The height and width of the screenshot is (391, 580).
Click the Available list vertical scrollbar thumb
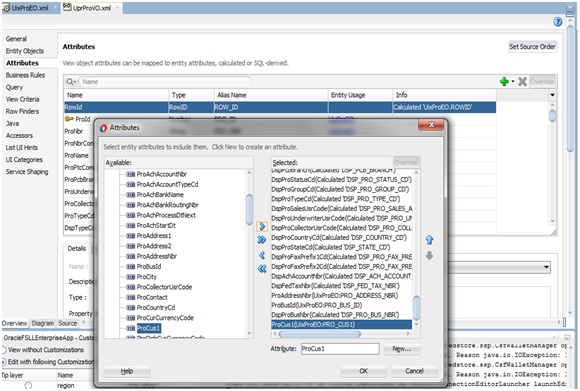249,209
